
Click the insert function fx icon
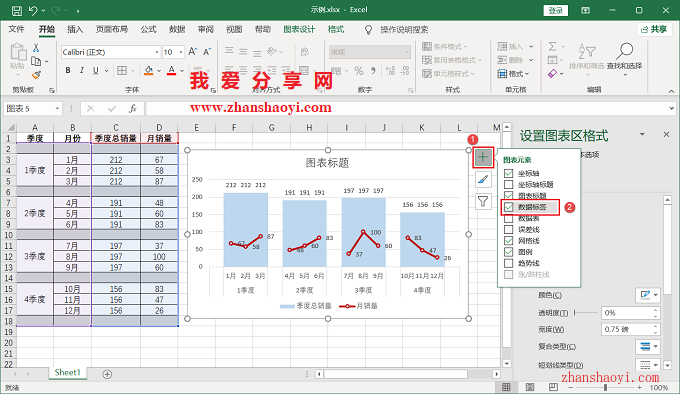[133, 108]
